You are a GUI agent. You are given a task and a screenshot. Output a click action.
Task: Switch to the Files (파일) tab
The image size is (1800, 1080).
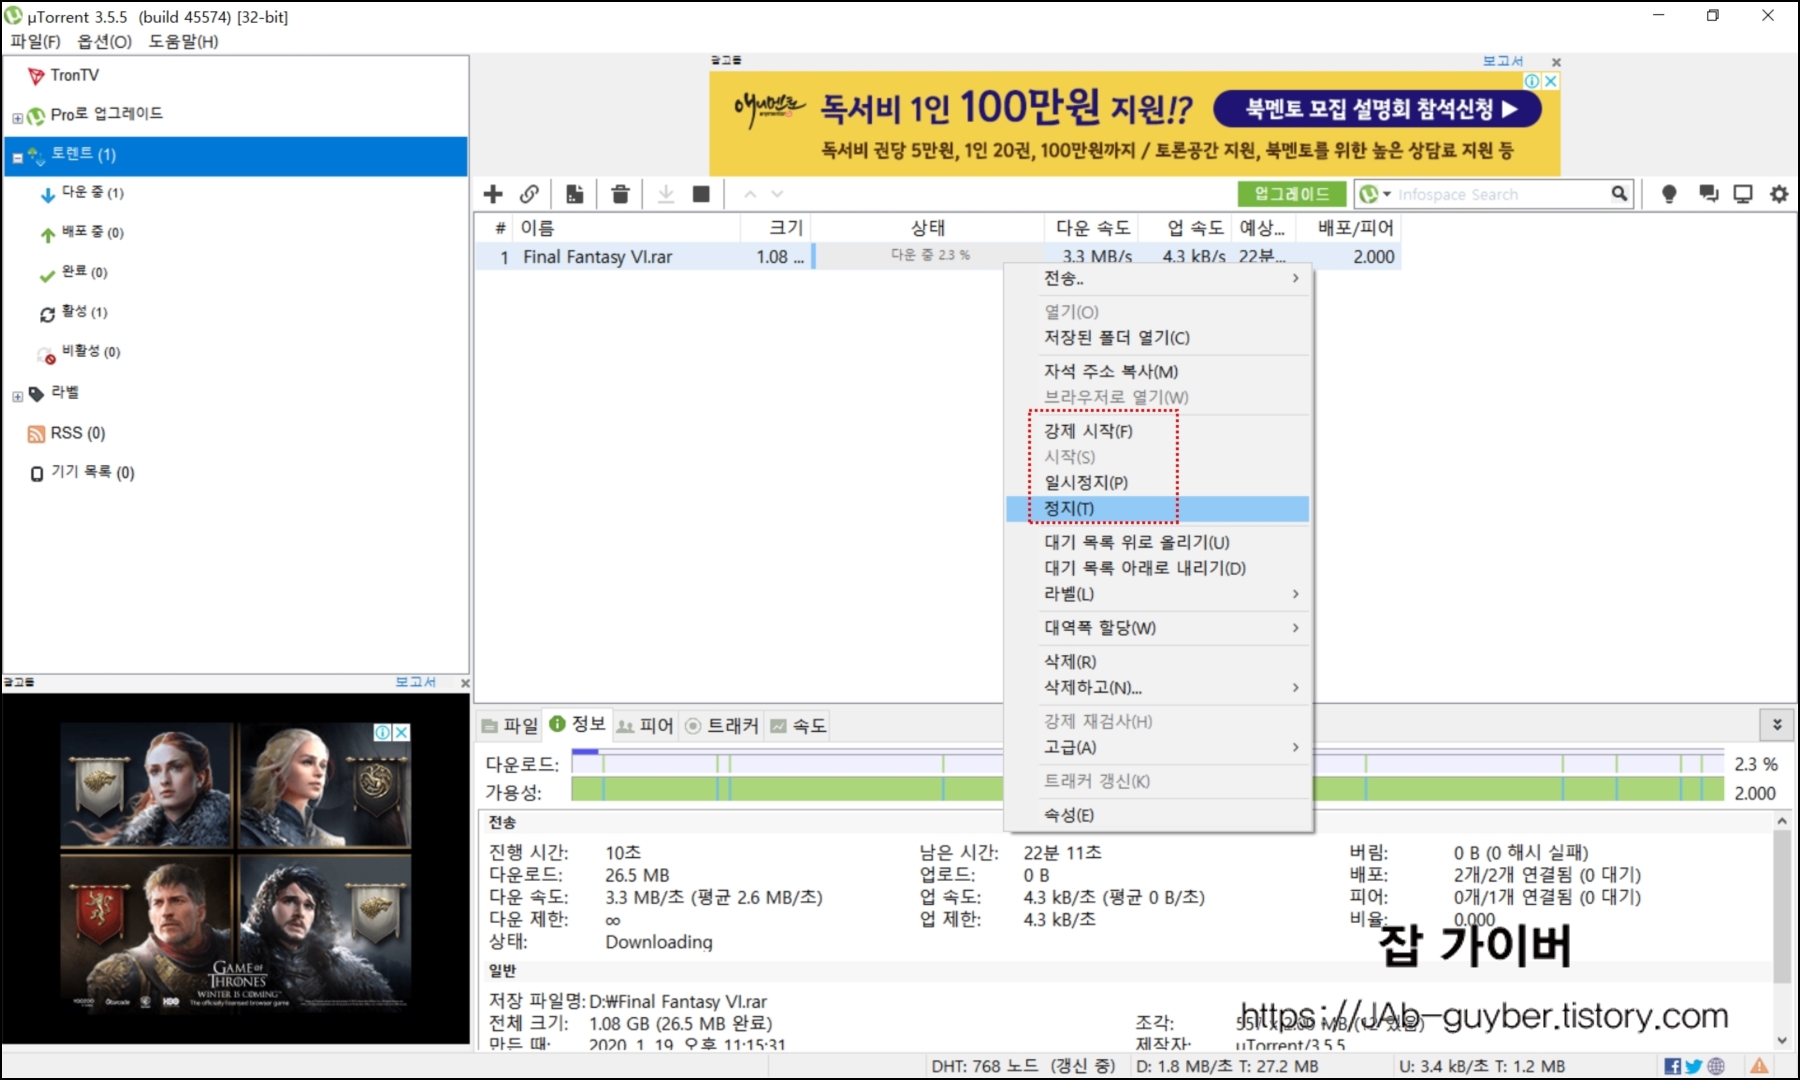tap(510, 726)
